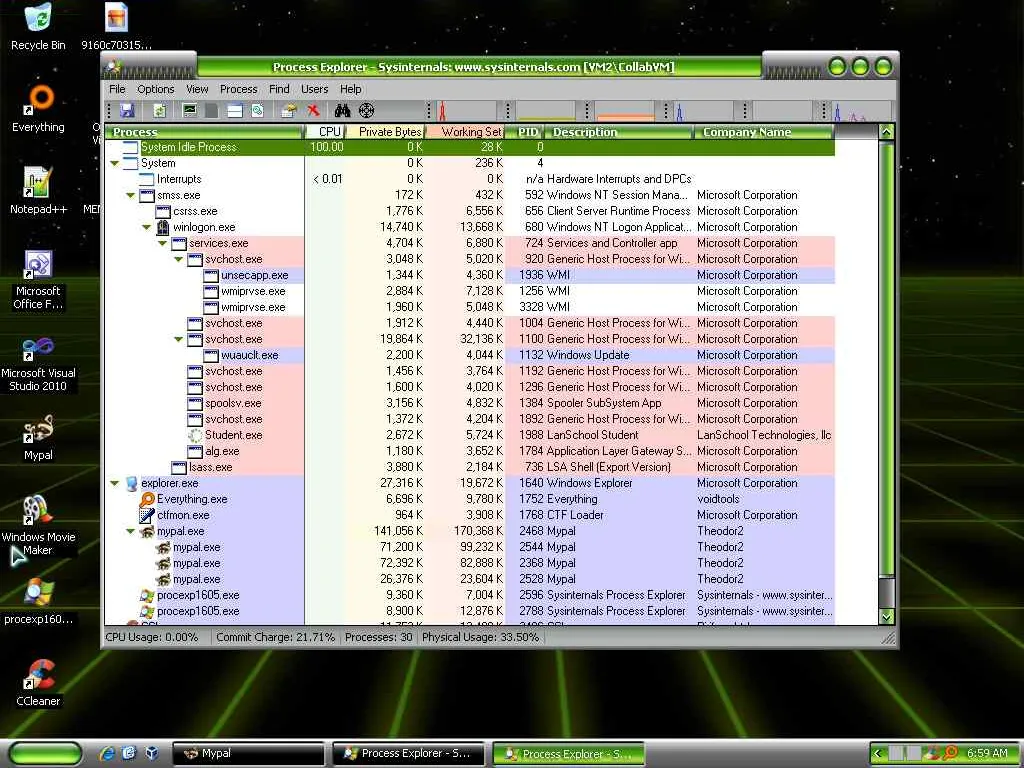The height and width of the screenshot is (768, 1024).
Task: Open the Recycle Bin desktop icon
Action: pyautogui.click(x=38, y=27)
